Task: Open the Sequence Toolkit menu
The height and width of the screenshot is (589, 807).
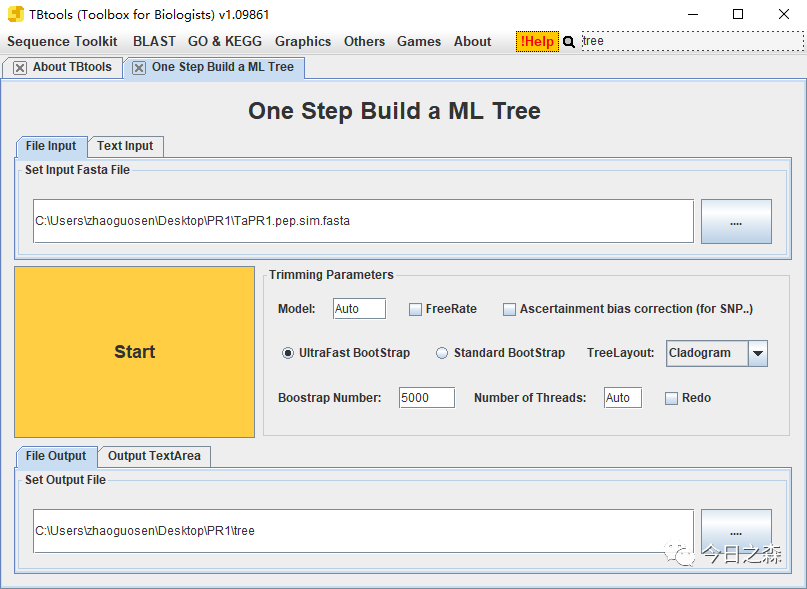Action: tap(62, 41)
